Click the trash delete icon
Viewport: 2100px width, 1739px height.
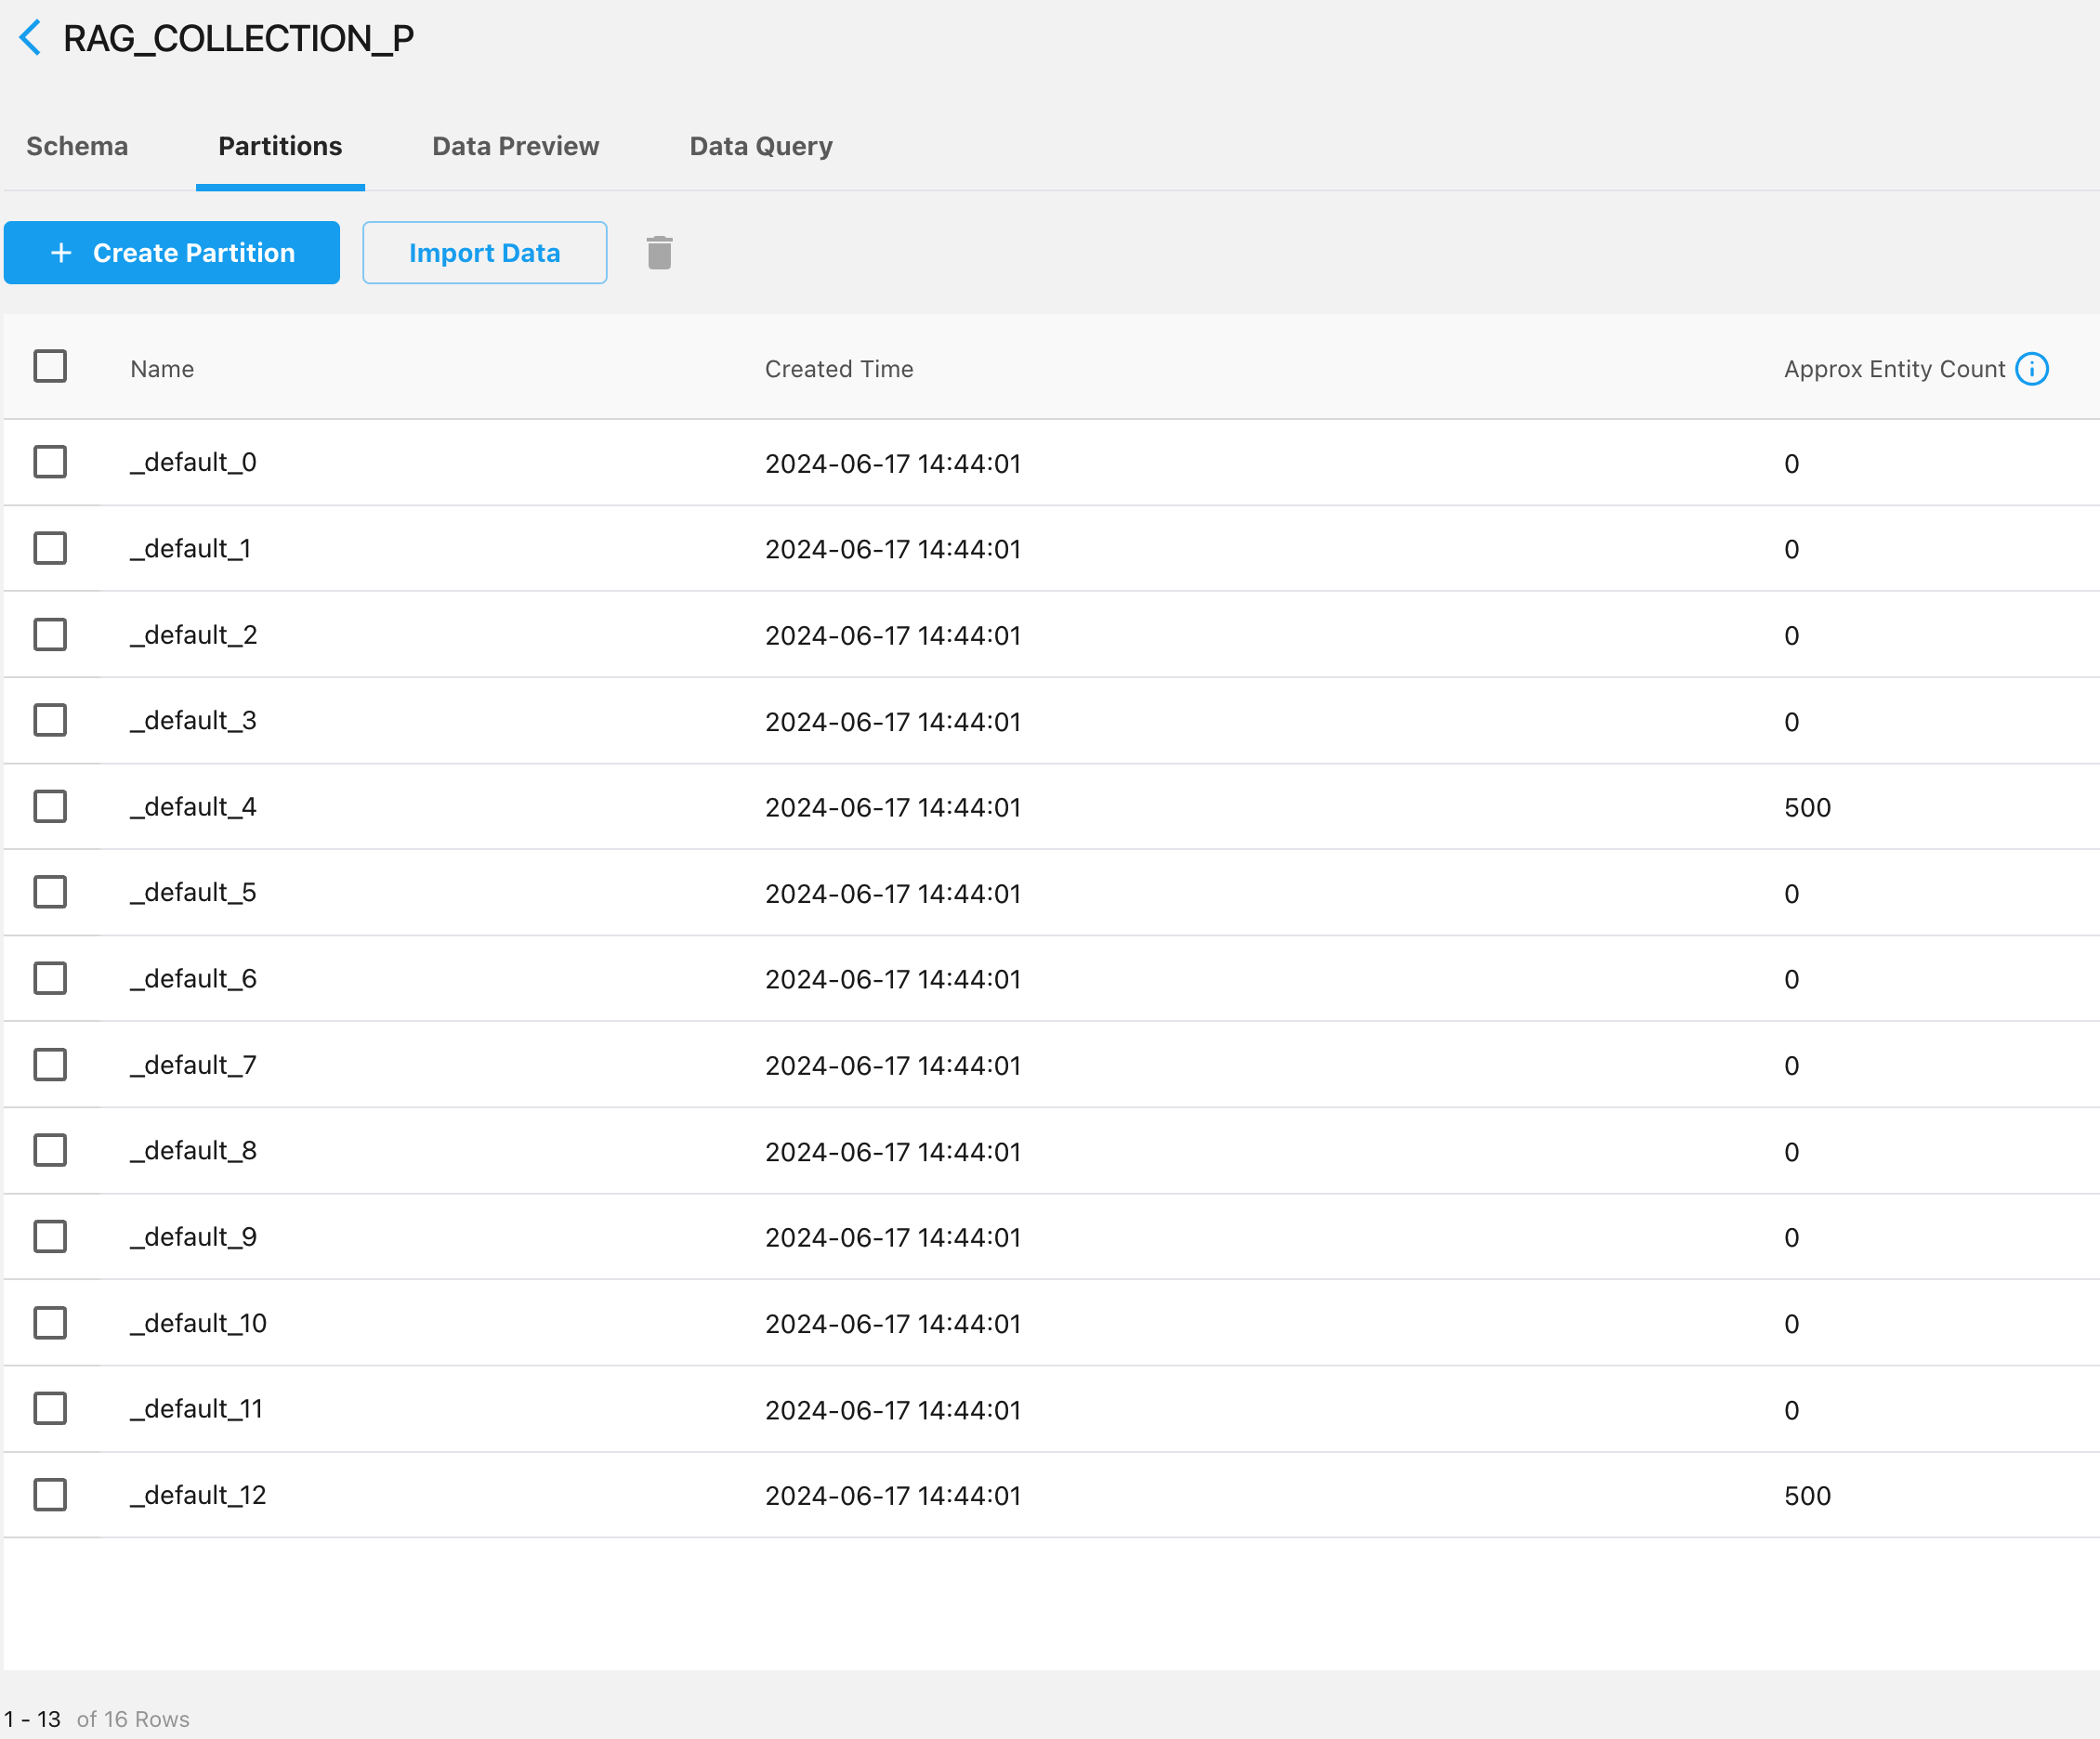click(659, 253)
